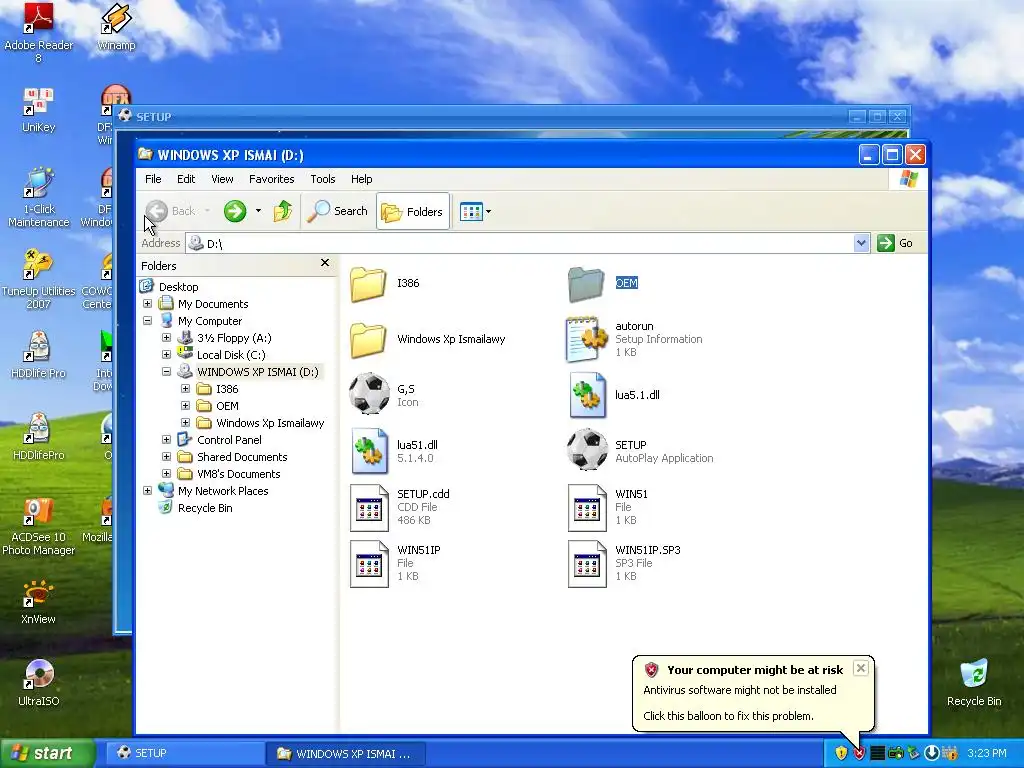Select VM8's Documents in folder tree
The width and height of the screenshot is (1024, 768).
coord(238,473)
